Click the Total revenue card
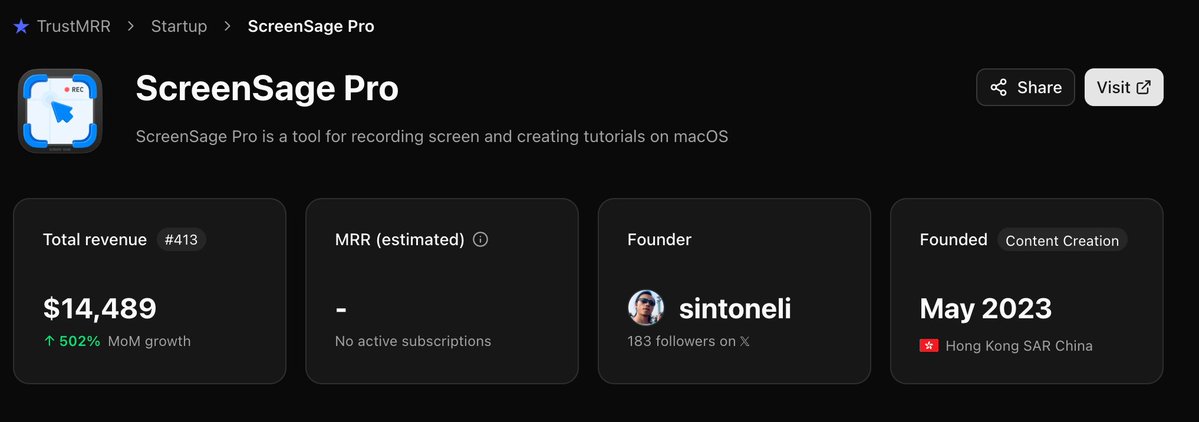The width and height of the screenshot is (1199, 422). (x=149, y=290)
